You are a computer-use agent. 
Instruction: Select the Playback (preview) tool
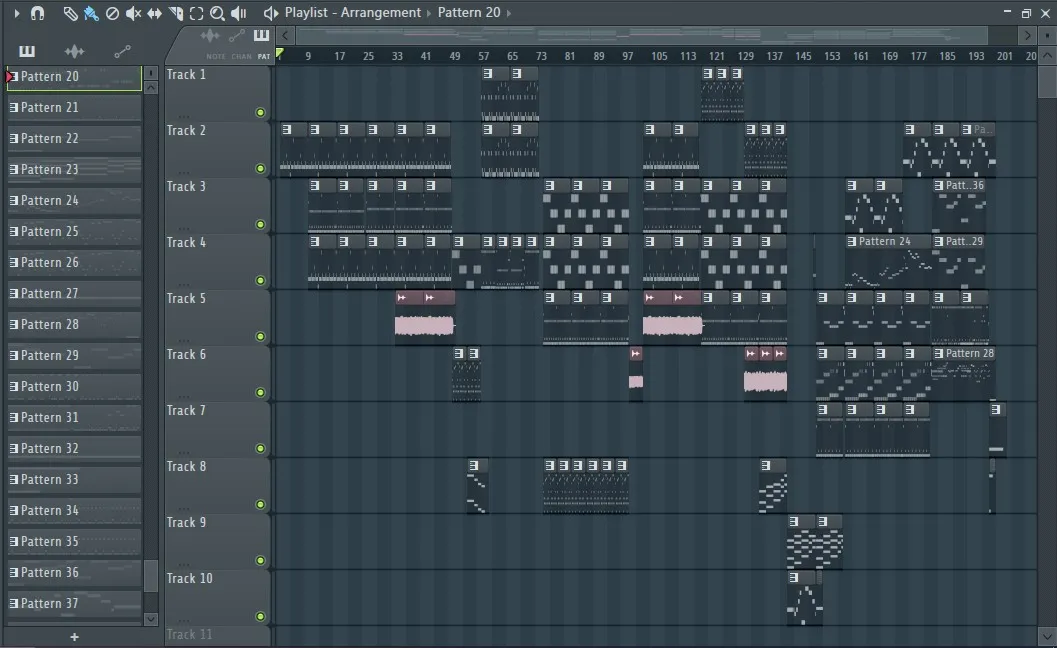click(237, 13)
